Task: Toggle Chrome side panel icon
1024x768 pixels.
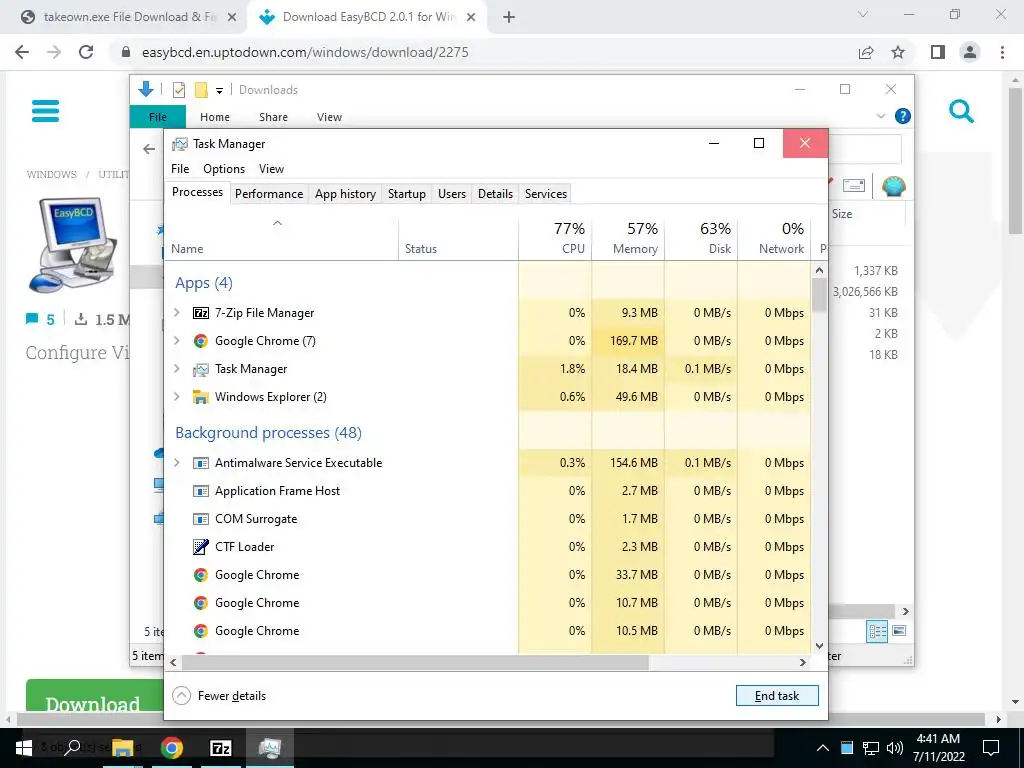Action: coord(938,52)
